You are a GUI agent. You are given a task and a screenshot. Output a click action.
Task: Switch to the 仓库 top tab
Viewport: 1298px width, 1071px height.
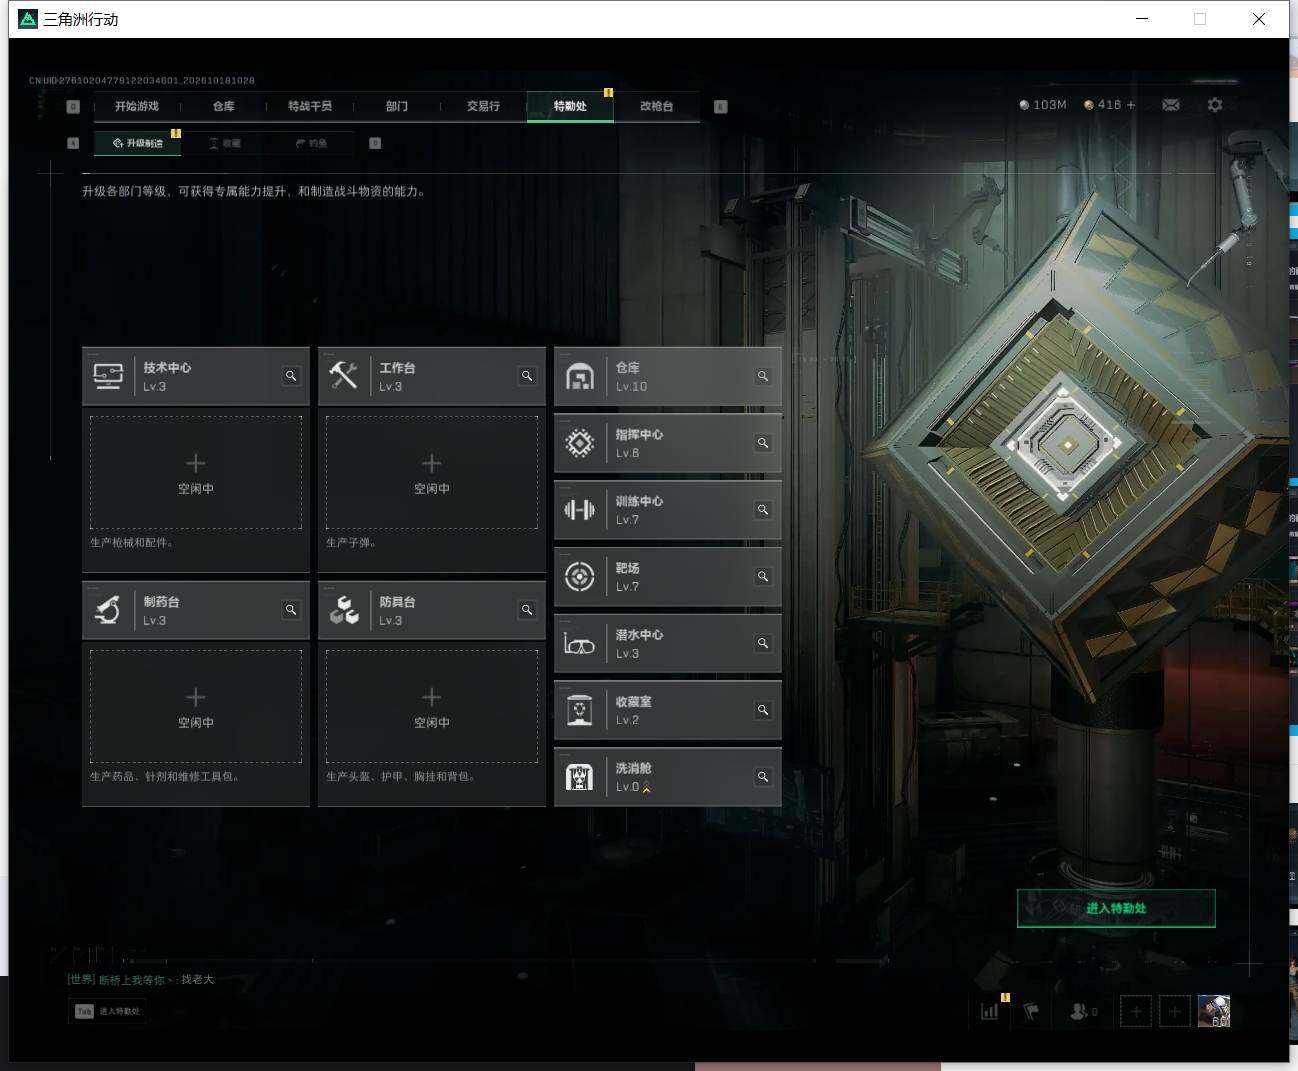[224, 106]
